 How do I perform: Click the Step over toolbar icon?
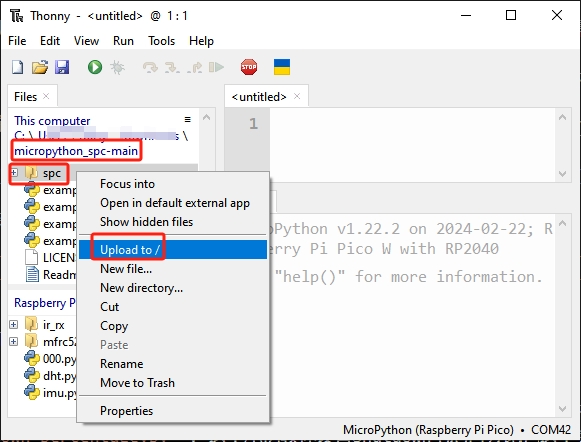(x=150, y=67)
